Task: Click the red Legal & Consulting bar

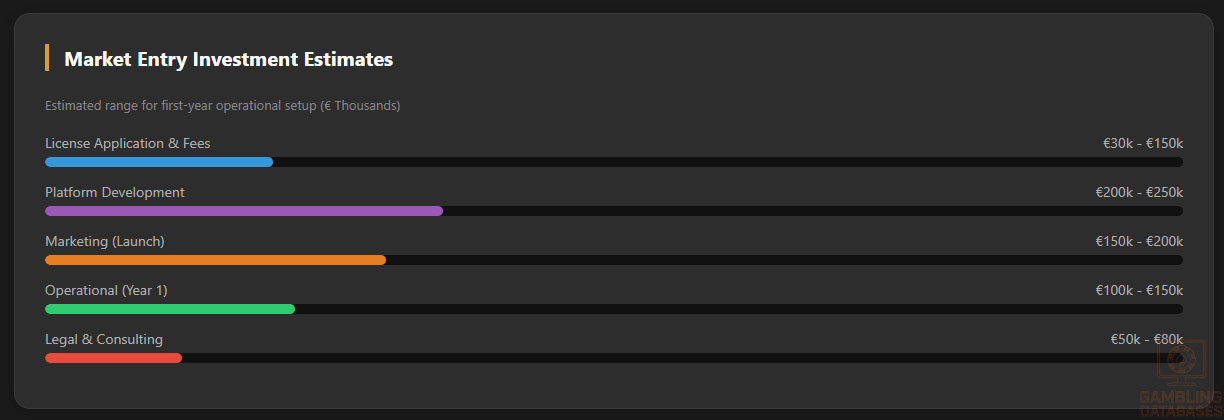Action: (113, 358)
